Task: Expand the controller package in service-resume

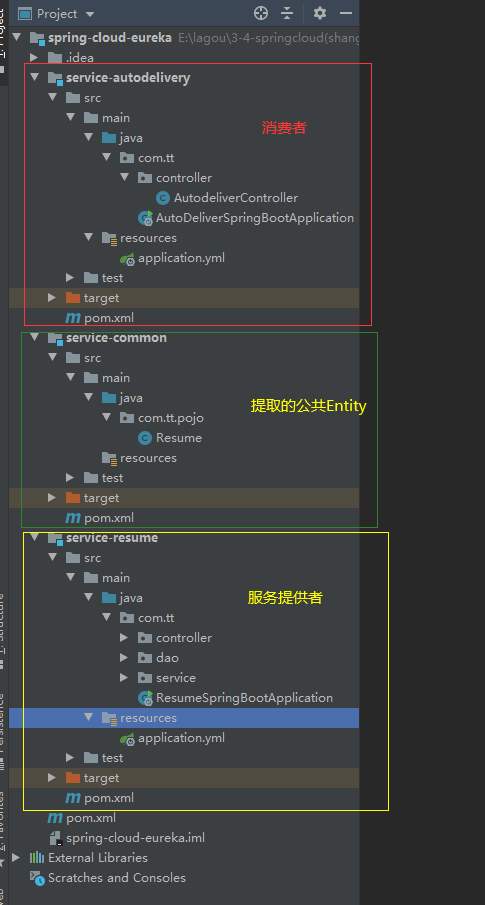Action: click(124, 638)
